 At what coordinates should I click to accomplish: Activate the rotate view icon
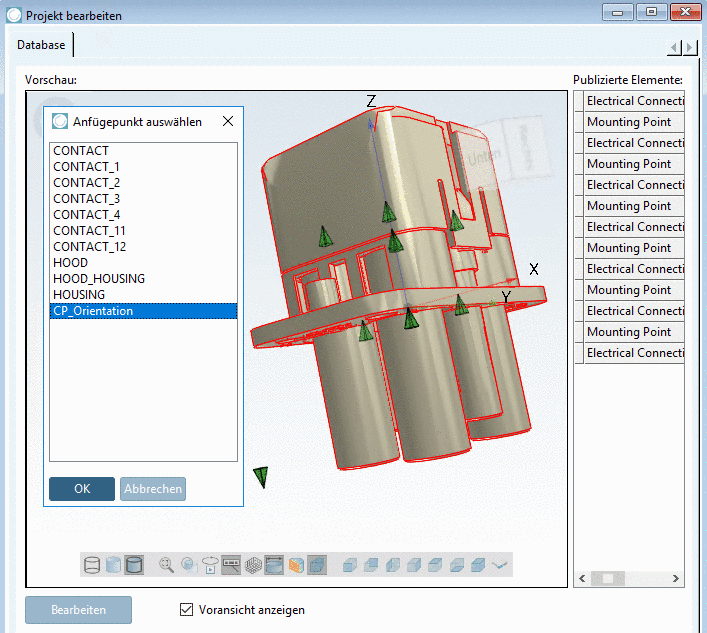[210, 565]
